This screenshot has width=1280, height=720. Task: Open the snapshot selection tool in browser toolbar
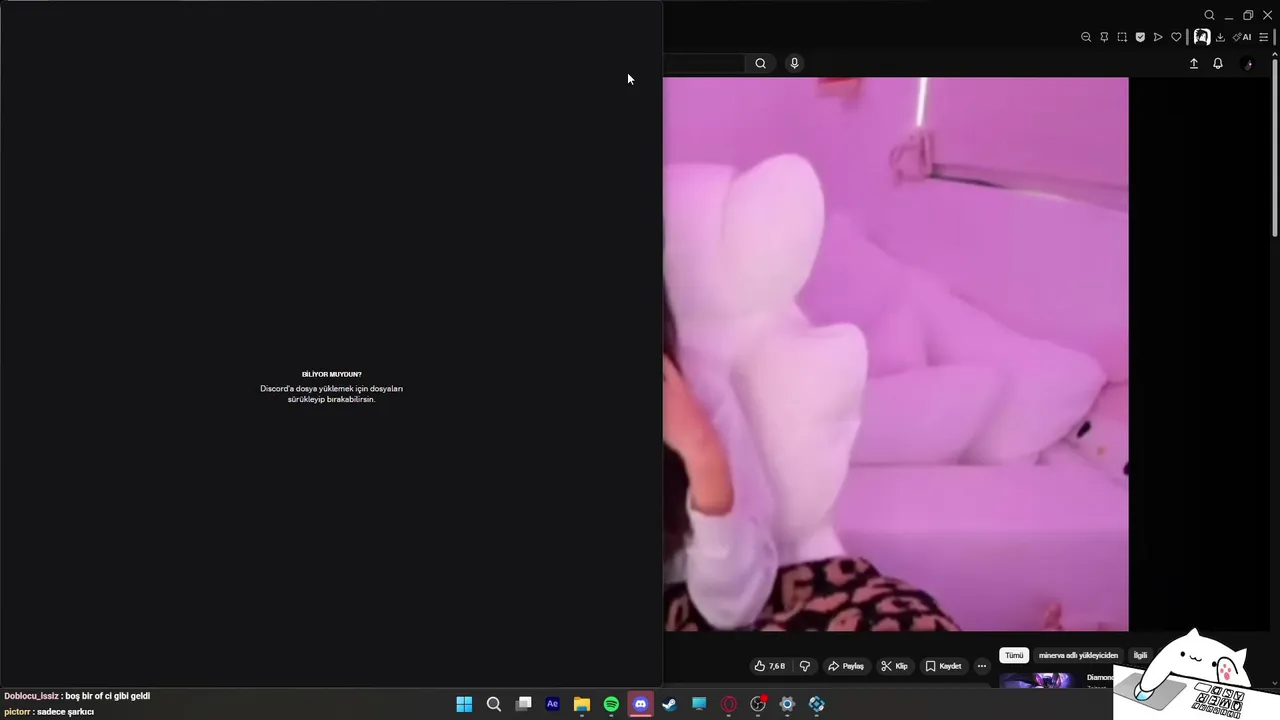pos(1122,37)
